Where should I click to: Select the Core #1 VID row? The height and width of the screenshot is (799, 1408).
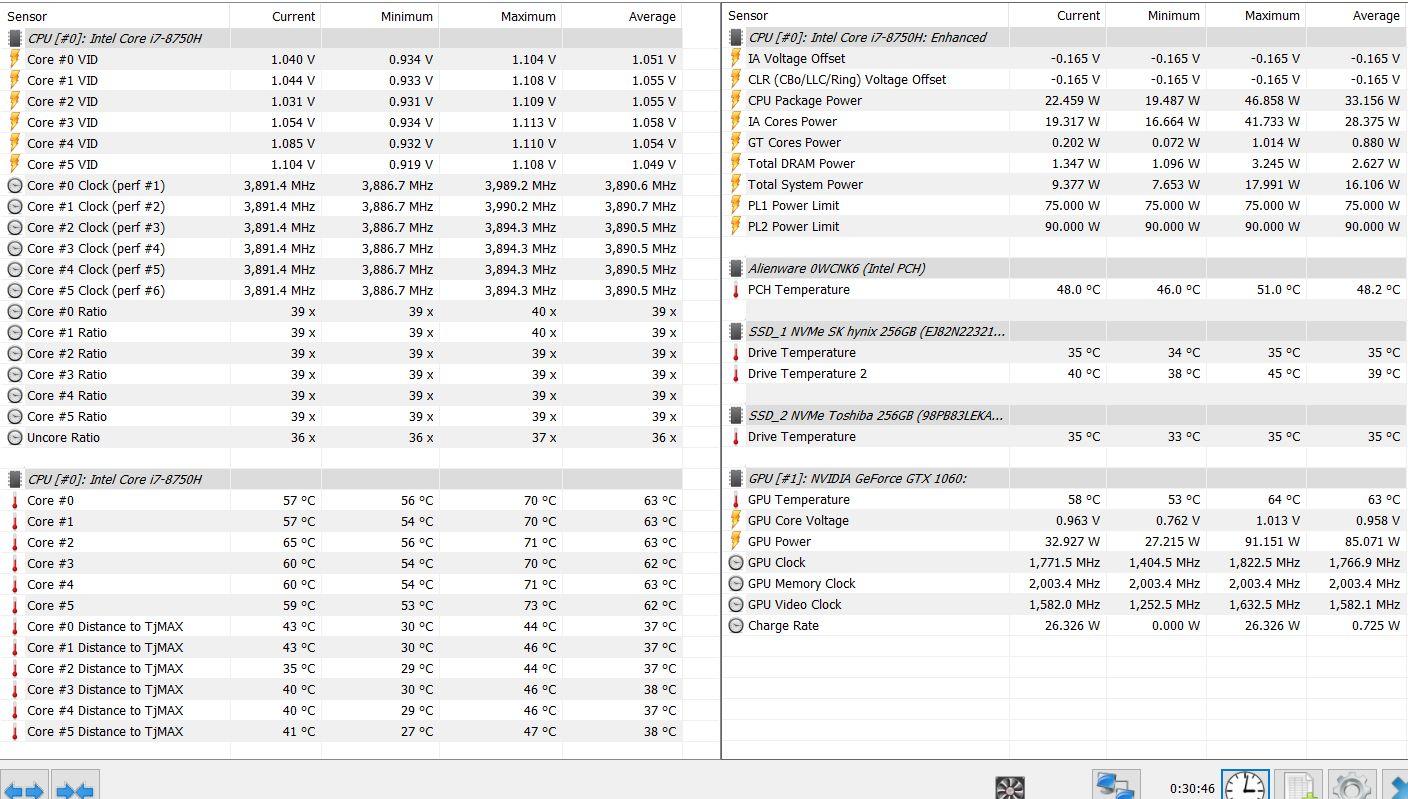341,80
